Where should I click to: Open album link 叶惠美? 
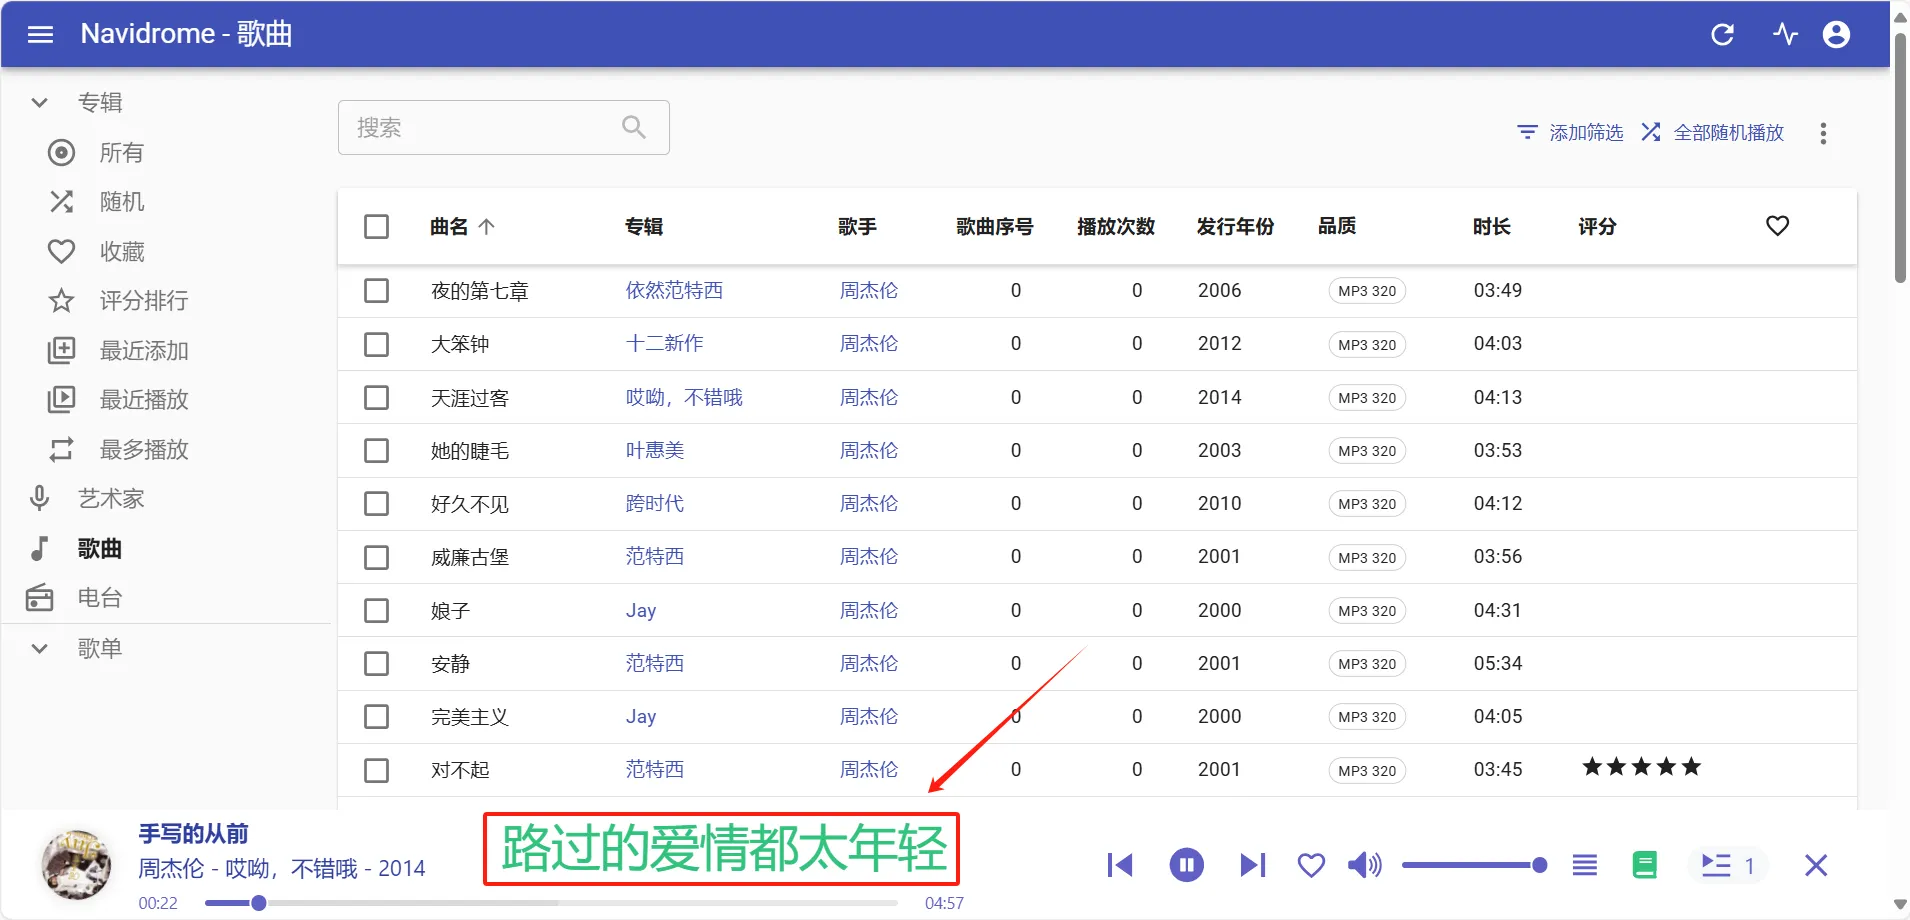pos(655,451)
